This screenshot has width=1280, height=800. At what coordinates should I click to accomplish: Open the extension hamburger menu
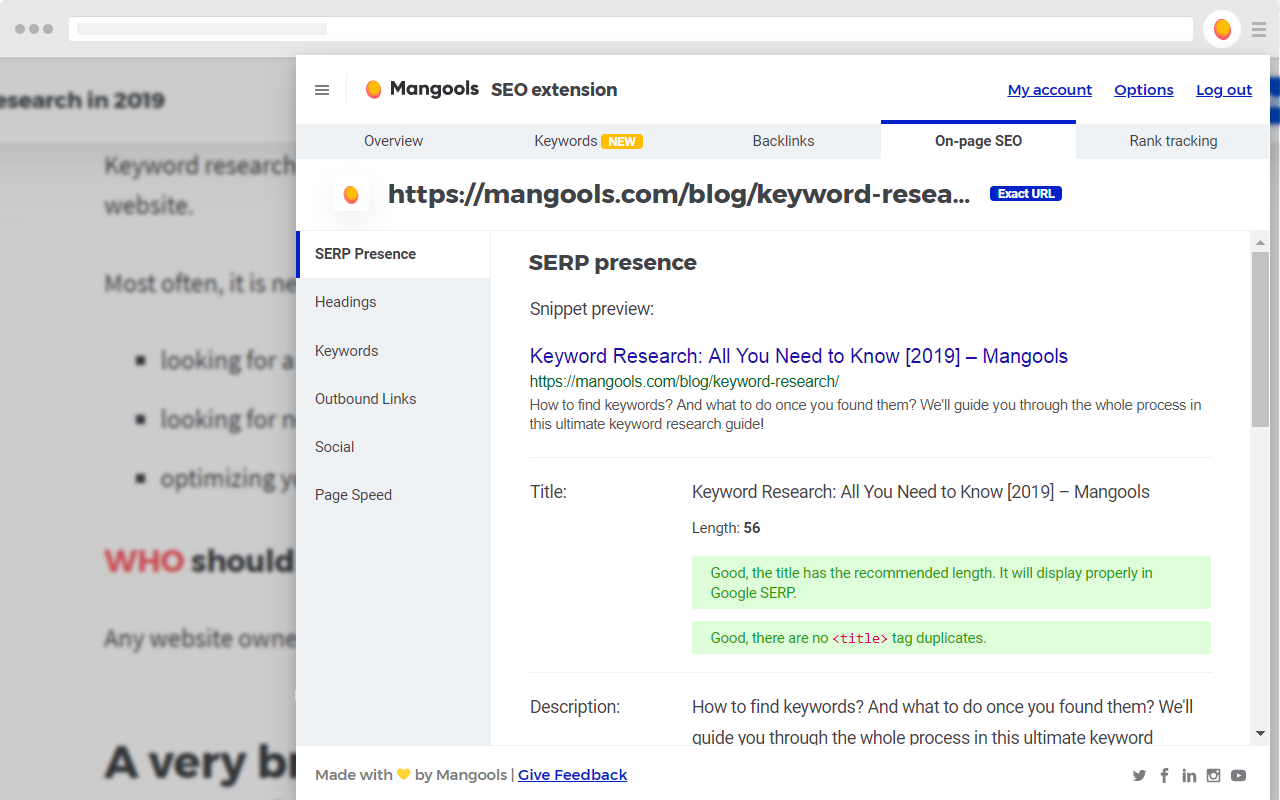click(x=322, y=89)
